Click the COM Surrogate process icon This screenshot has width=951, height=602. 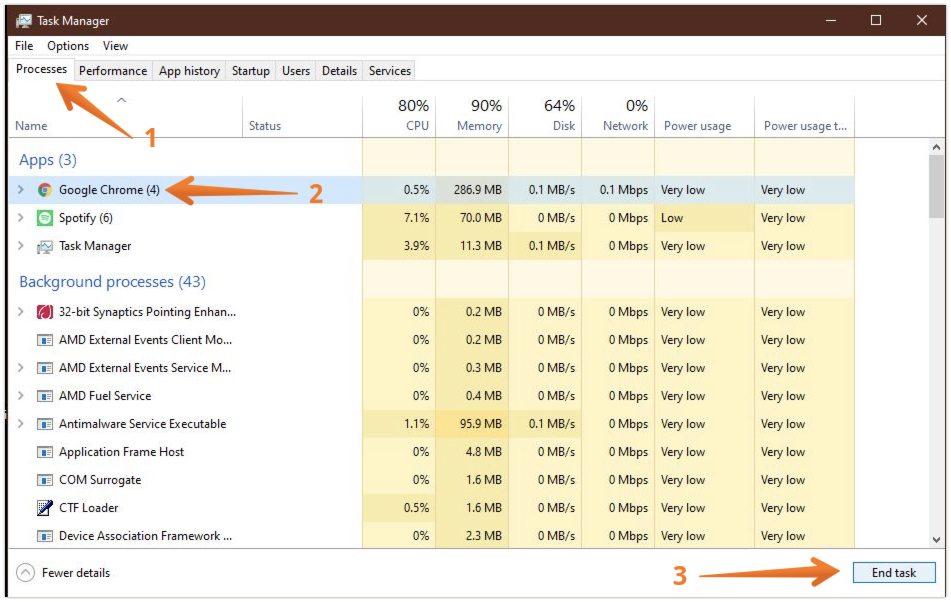(x=45, y=479)
